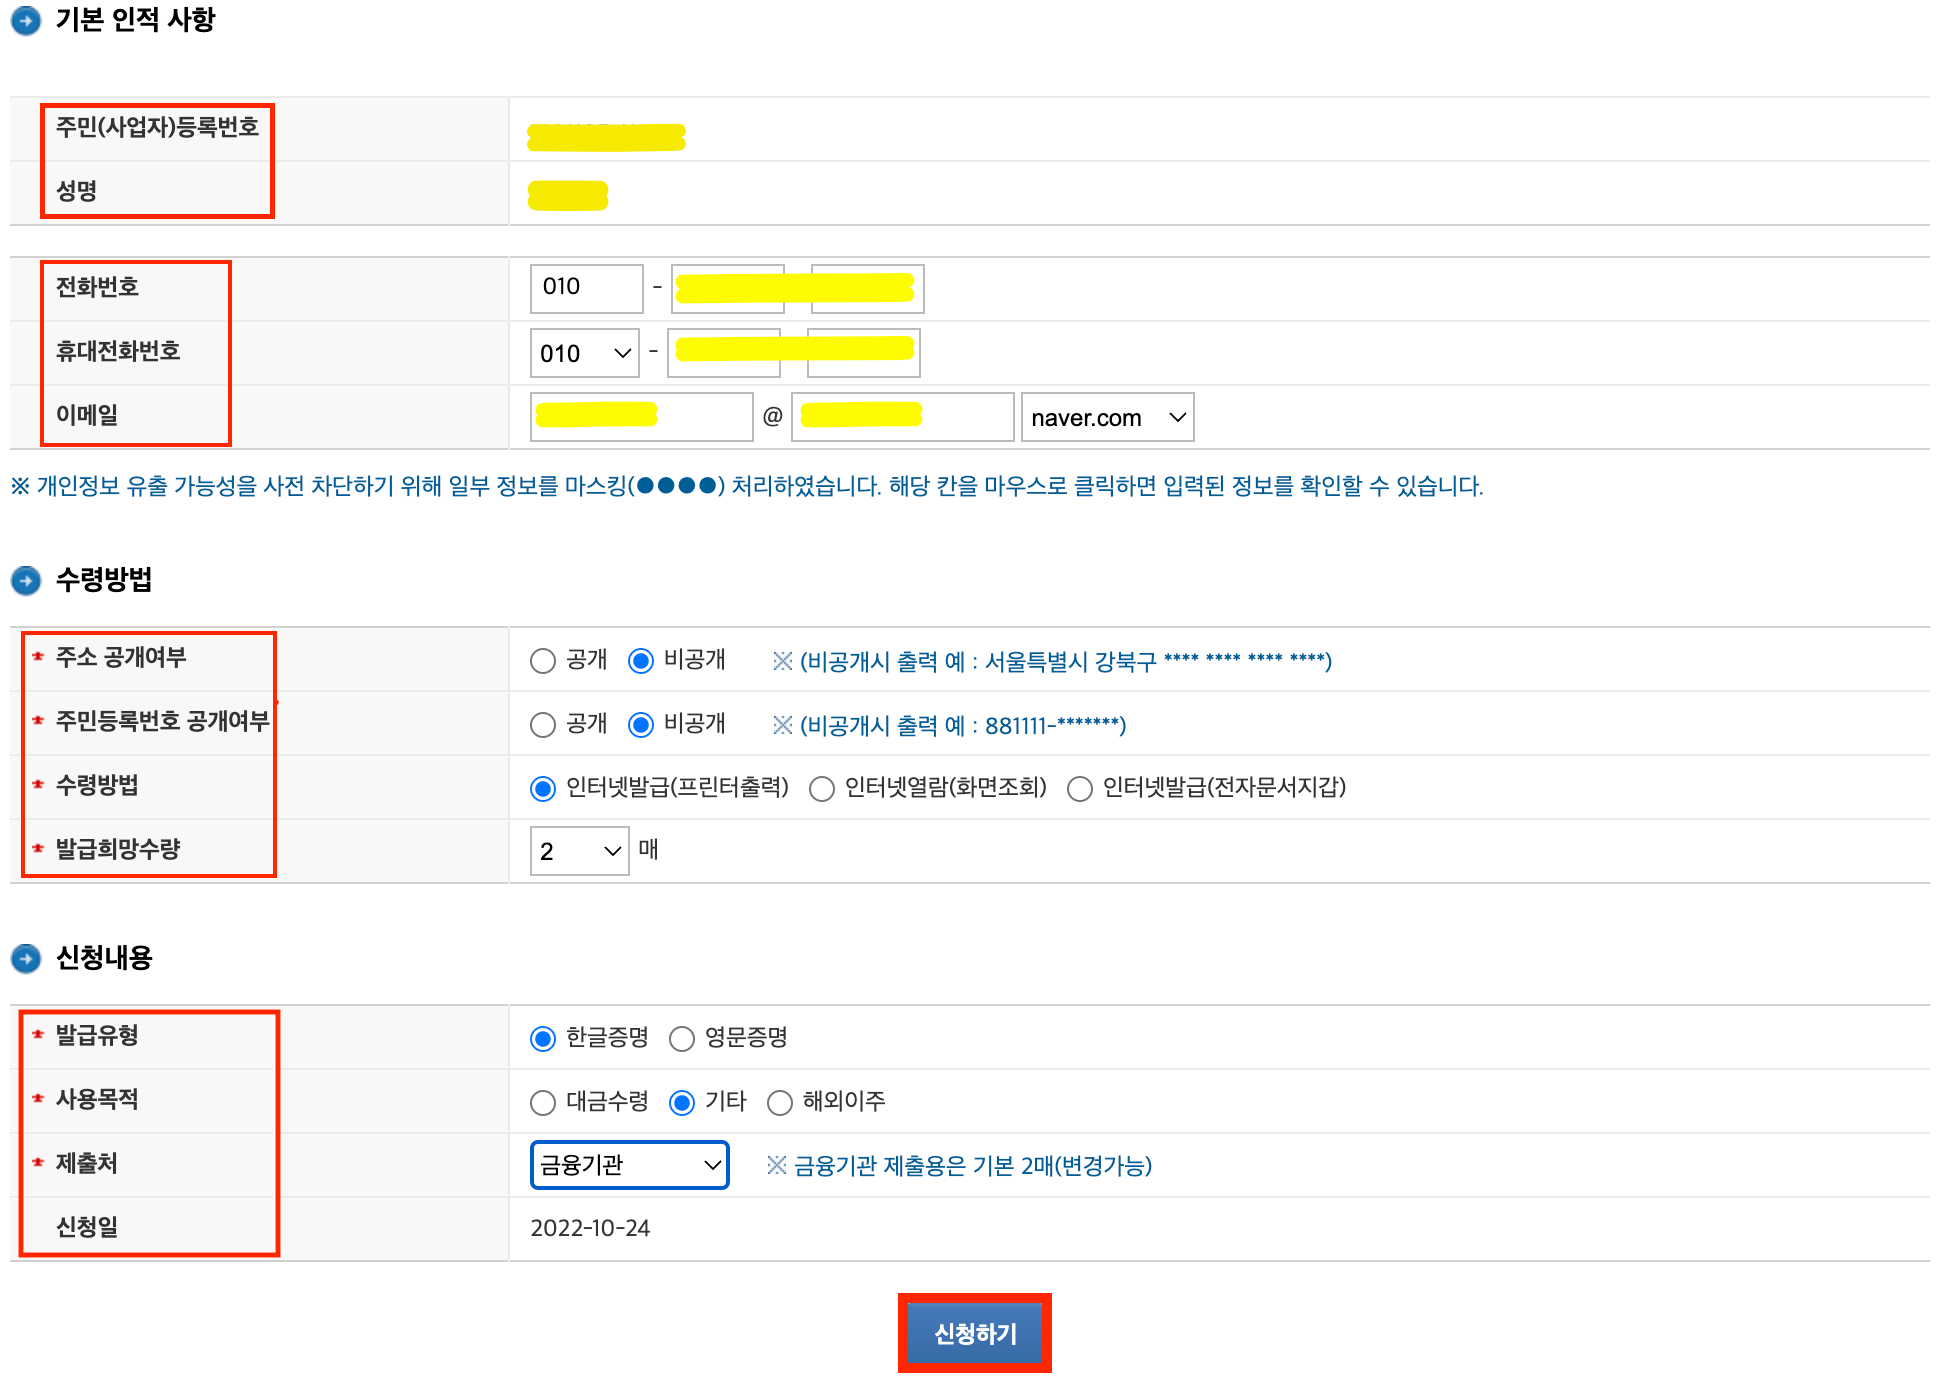Click the blue arrow icon beside 수령방법
Image resolution: width=1950 pixels, height=1376 pixels.
(24, 580)
